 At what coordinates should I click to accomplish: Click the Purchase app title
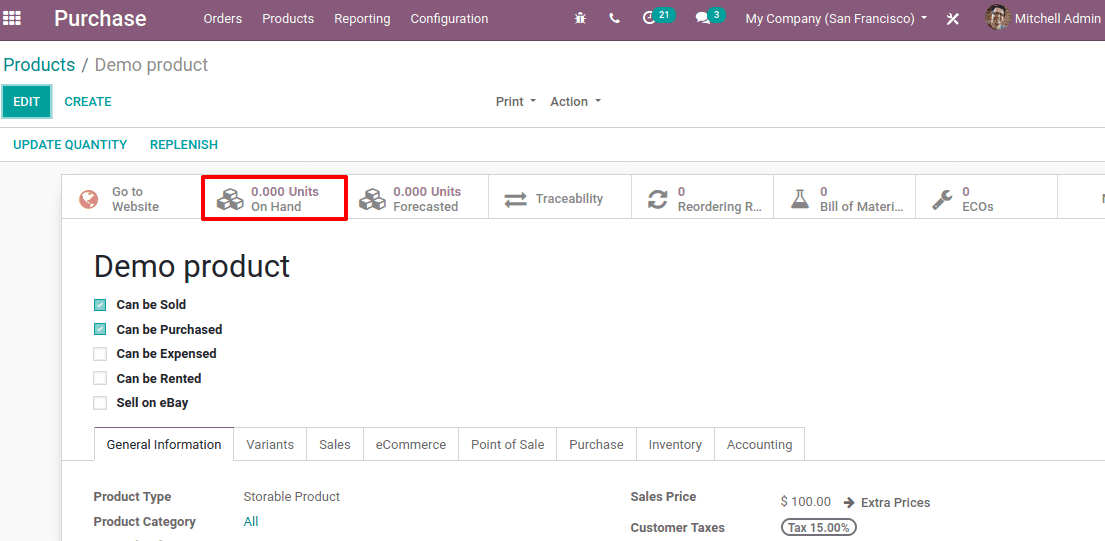point(100,18)
